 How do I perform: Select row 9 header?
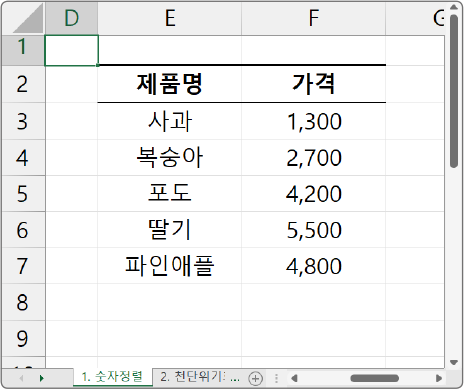point(23,338)
